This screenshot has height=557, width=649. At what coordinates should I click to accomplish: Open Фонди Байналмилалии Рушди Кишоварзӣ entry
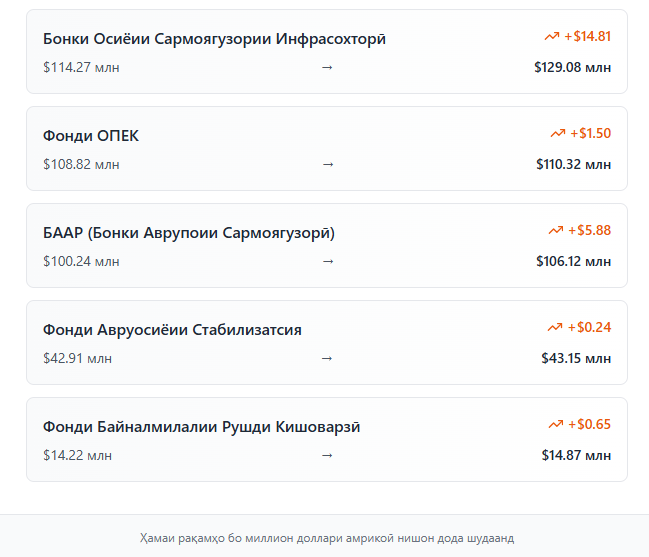[201, 427]
